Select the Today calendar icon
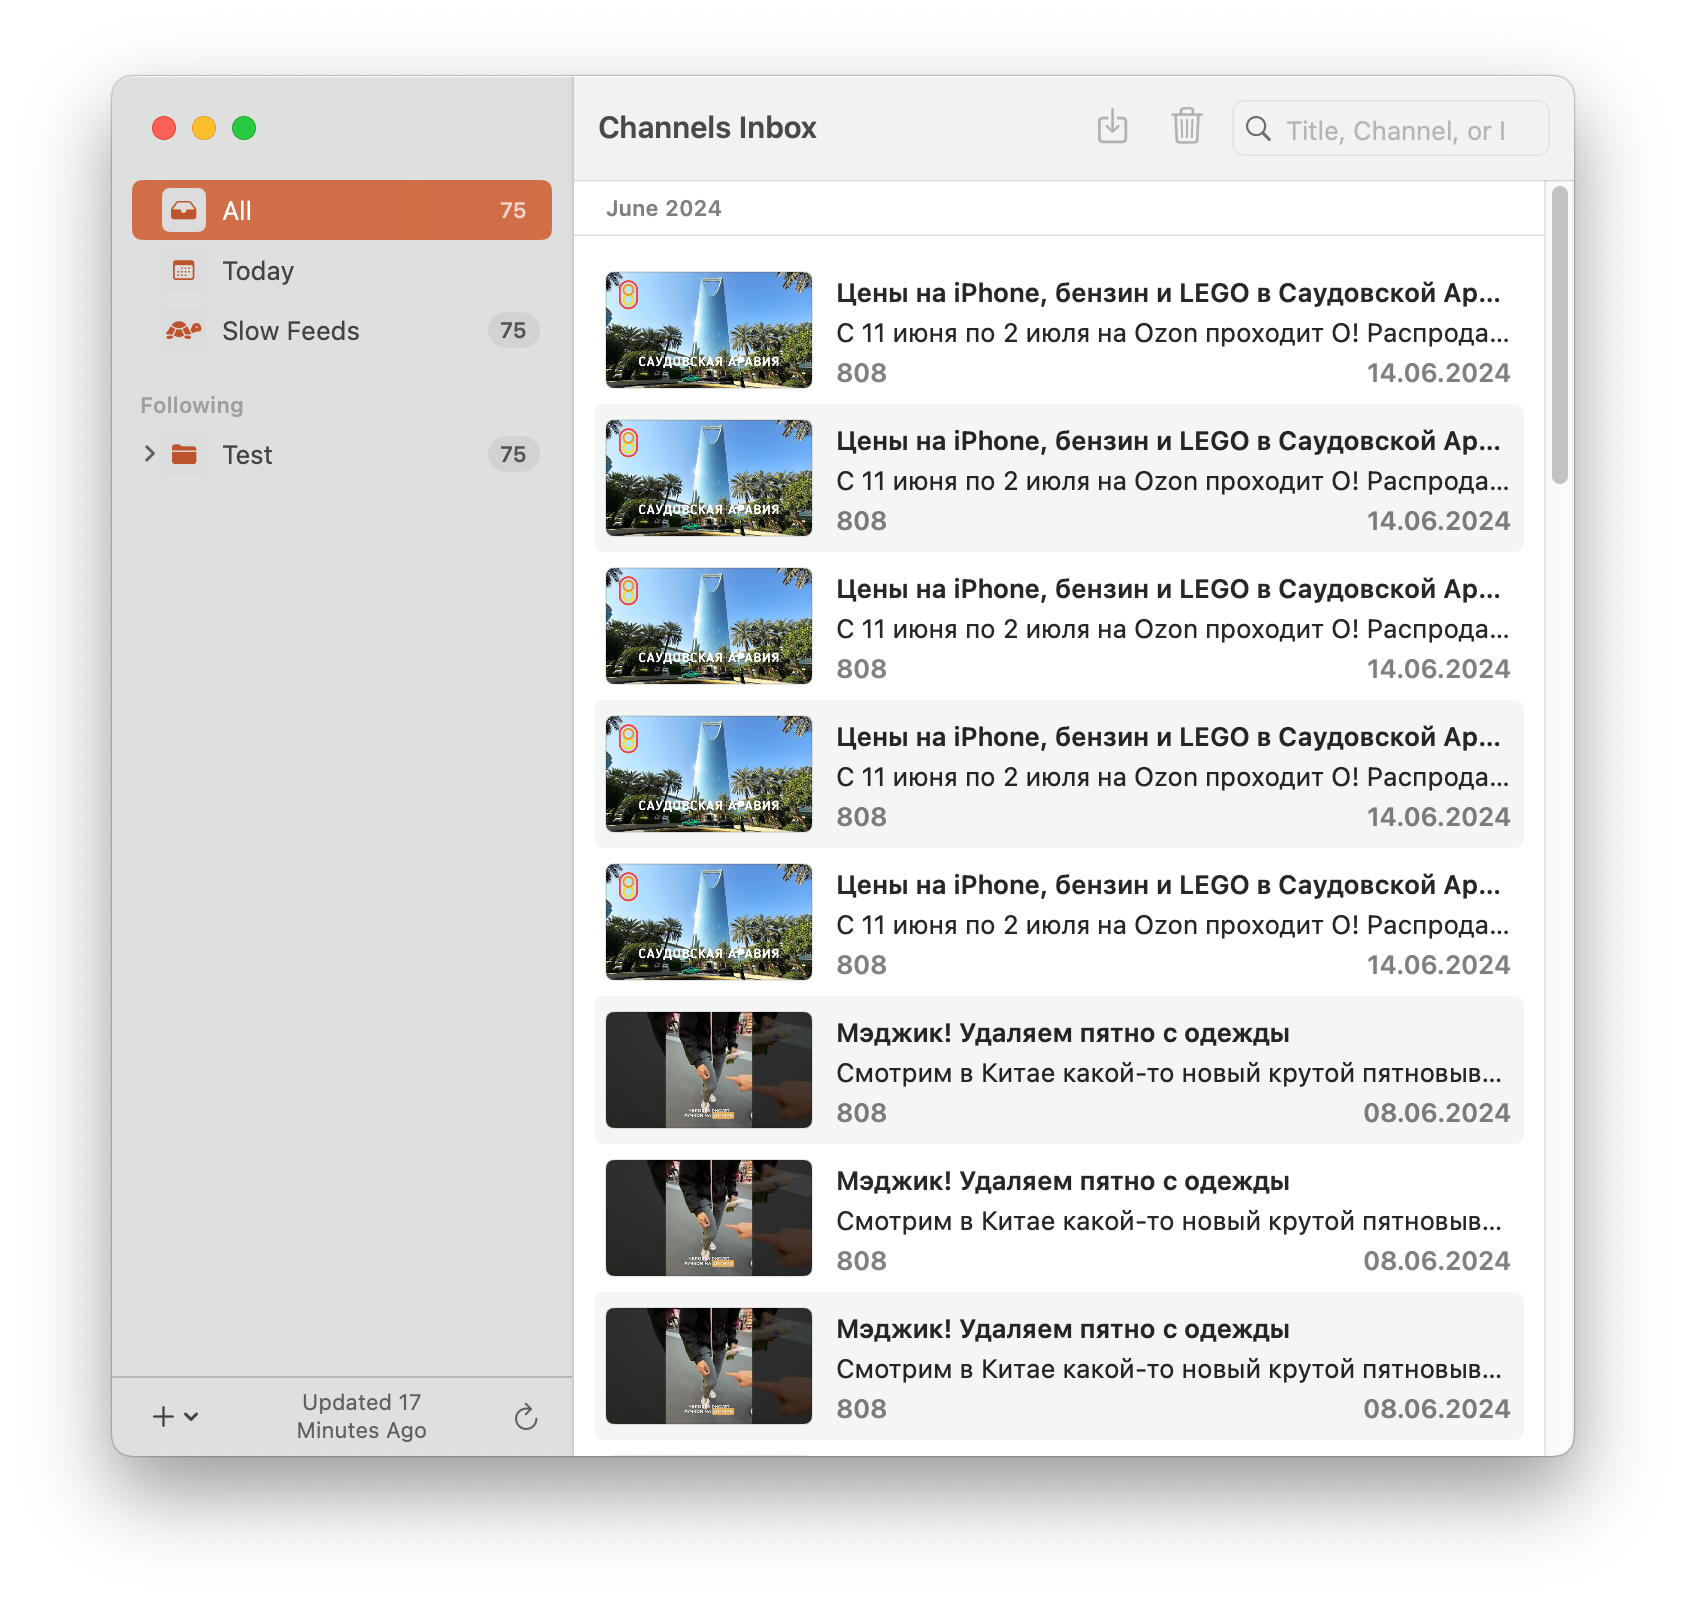 (x=184, y=271)
